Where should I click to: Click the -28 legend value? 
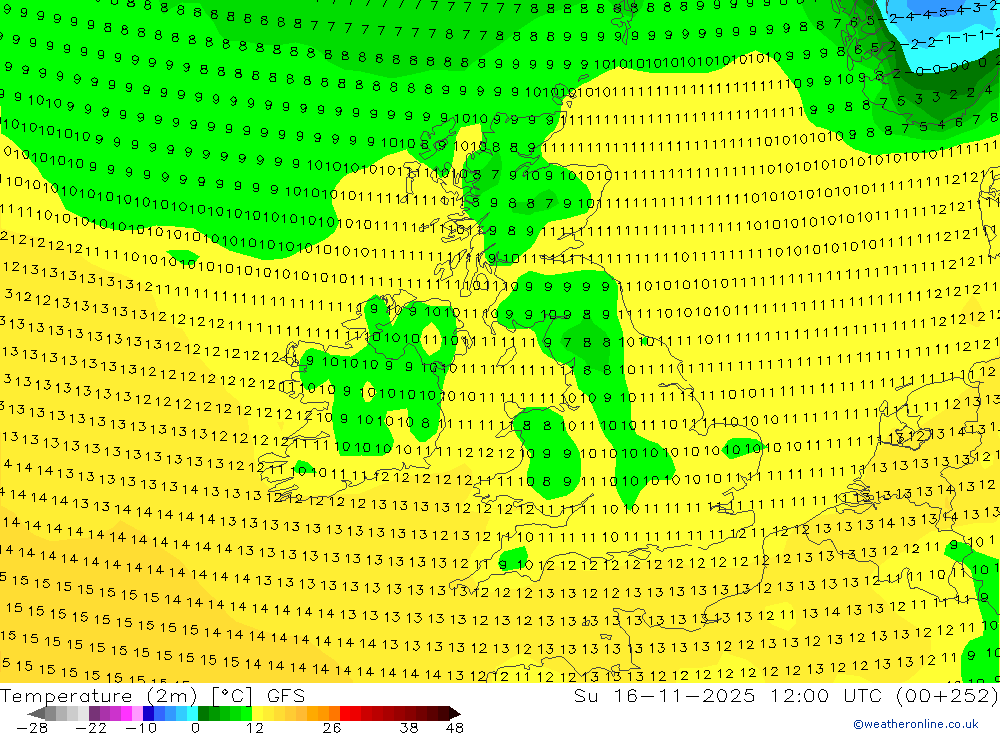32,727
